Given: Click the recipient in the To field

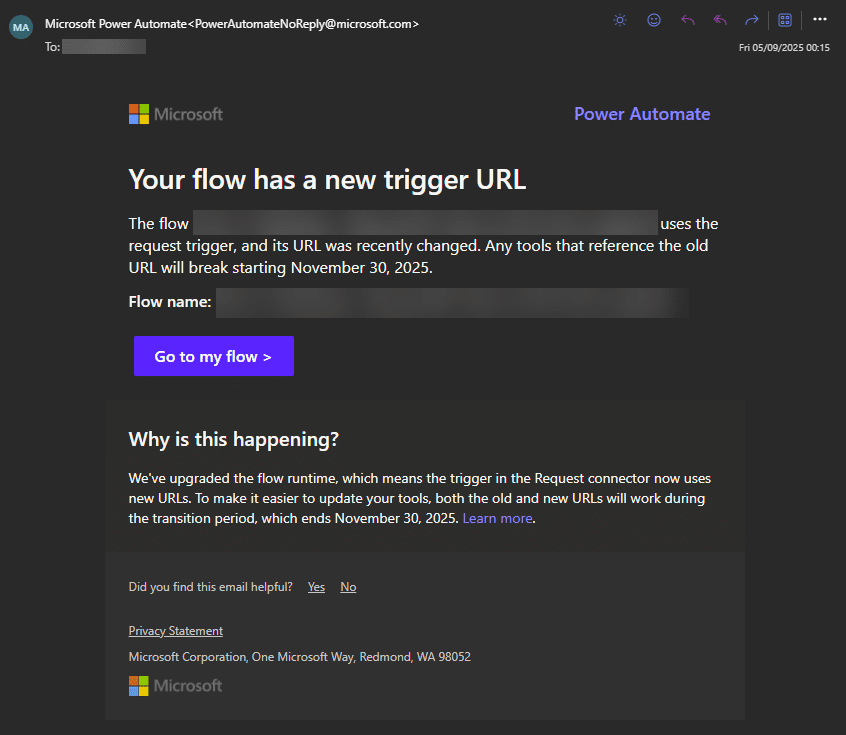Looking at the screenshot, I should pos(104,45).
